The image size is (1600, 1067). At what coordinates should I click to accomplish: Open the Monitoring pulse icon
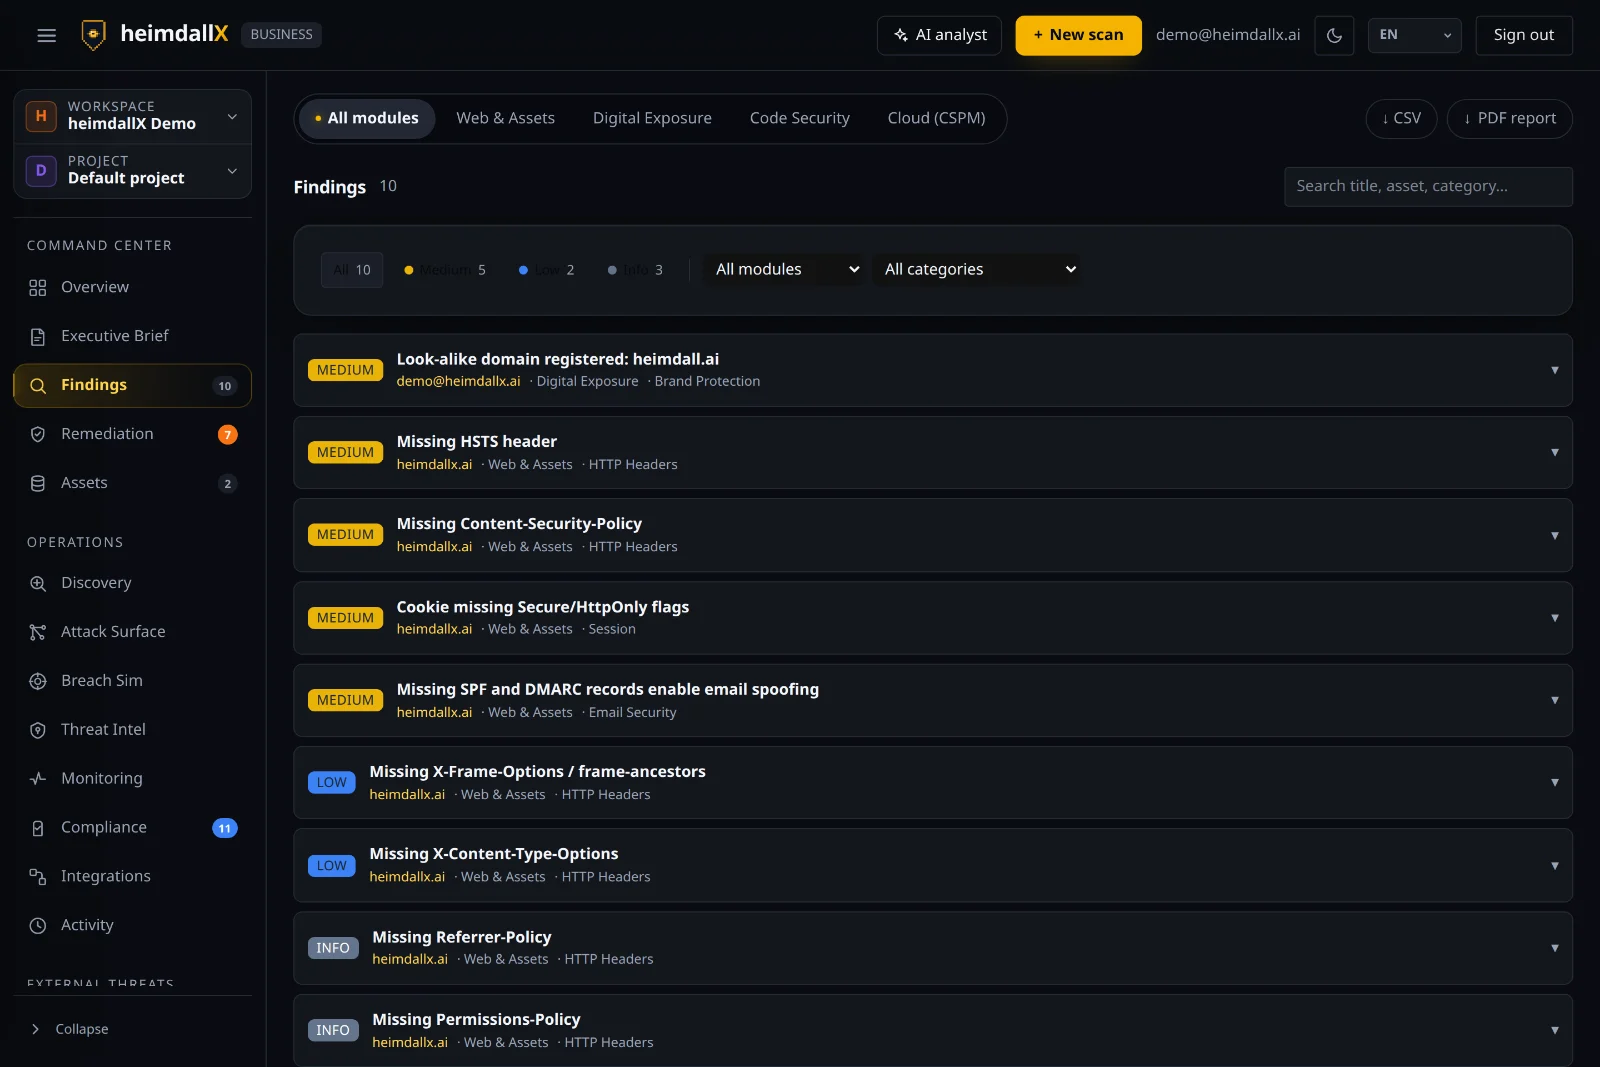pos(38,778)
